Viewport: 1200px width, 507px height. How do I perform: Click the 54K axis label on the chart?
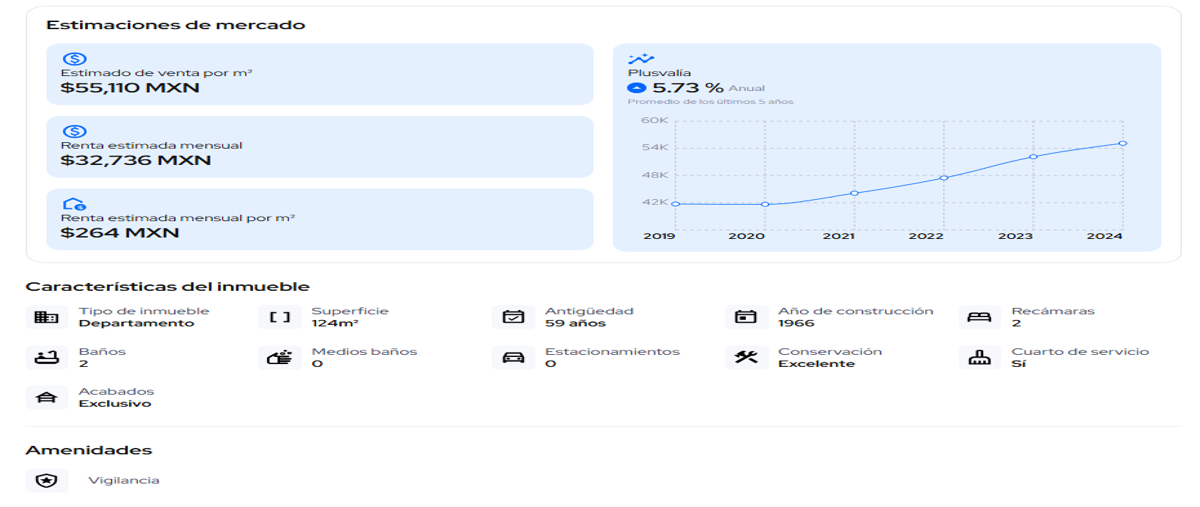(654, 148)
